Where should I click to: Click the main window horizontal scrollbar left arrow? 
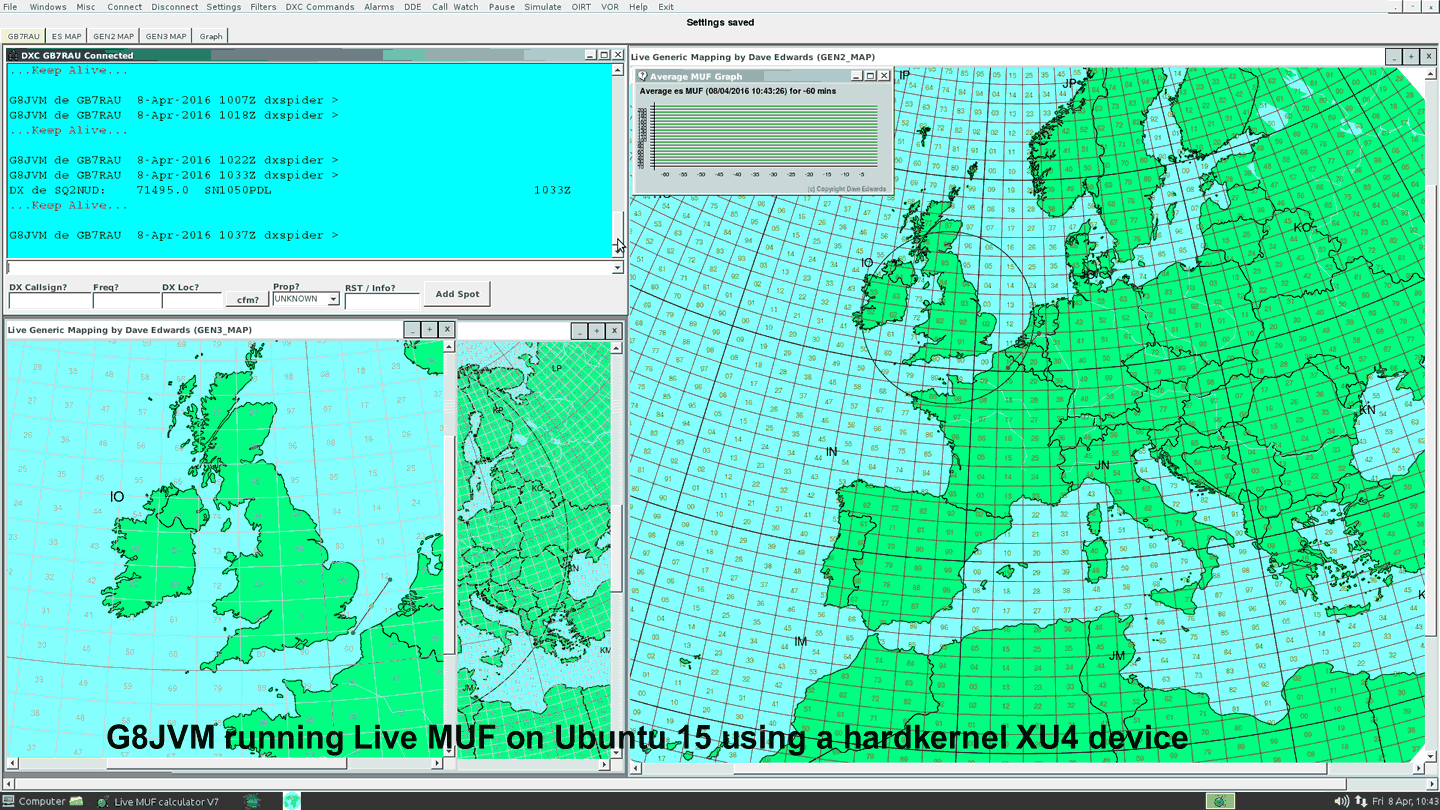(9, 784)
